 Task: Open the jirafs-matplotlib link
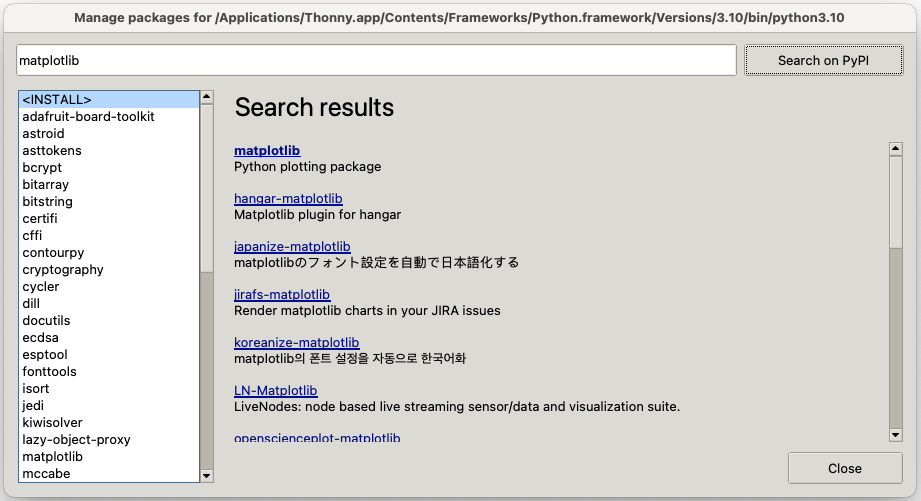[282, 294]
